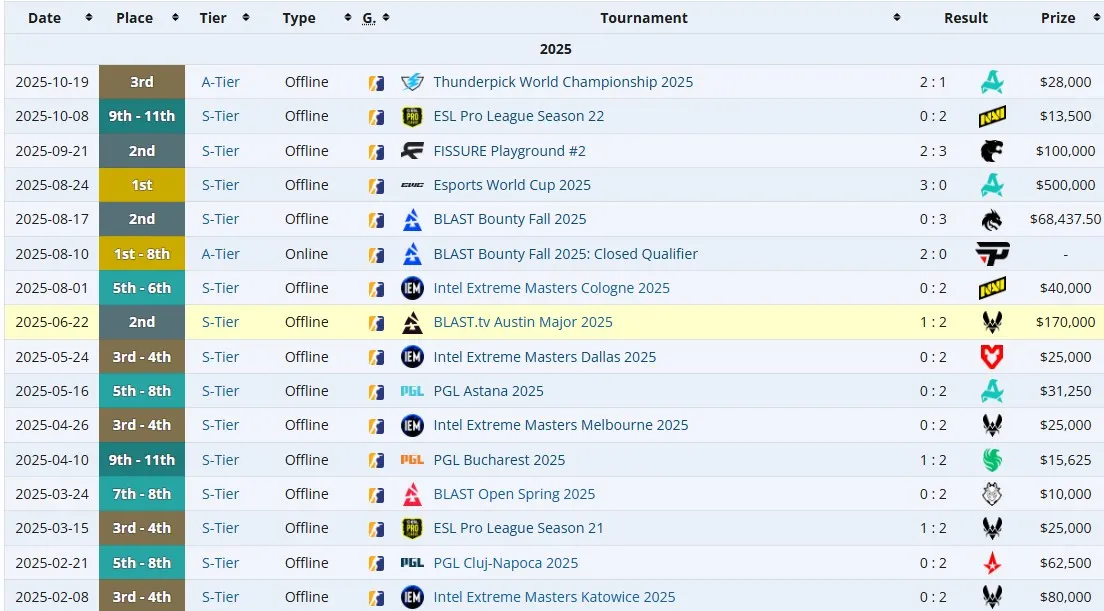Sort table by Date column arrows
Screen dimensions: 1104x611
coord(89,18)
